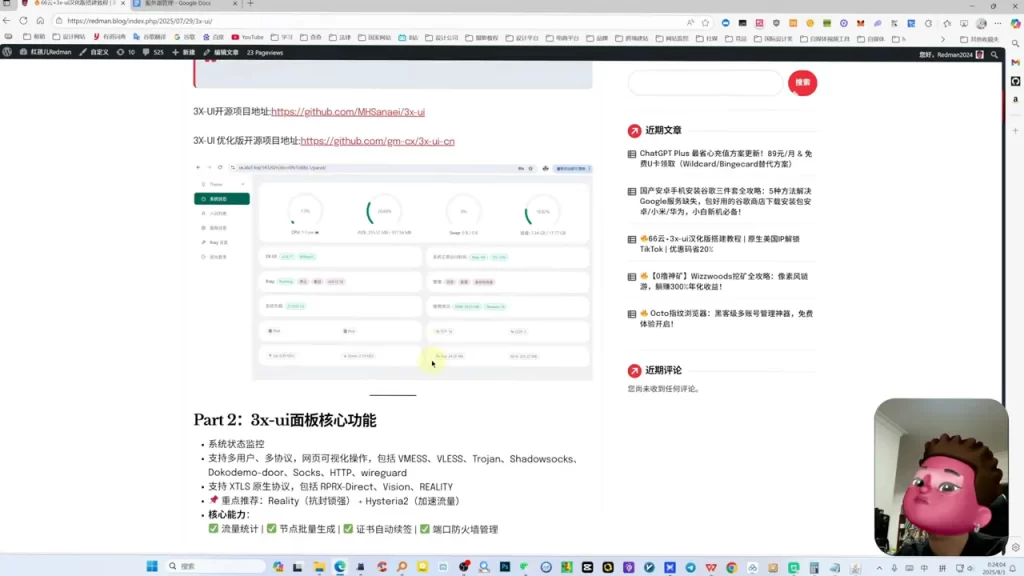Open the 66 Cloud 3x-ui tutorial article
Viewport: 1024px width, 576px height.
click(x=720, y=244)
